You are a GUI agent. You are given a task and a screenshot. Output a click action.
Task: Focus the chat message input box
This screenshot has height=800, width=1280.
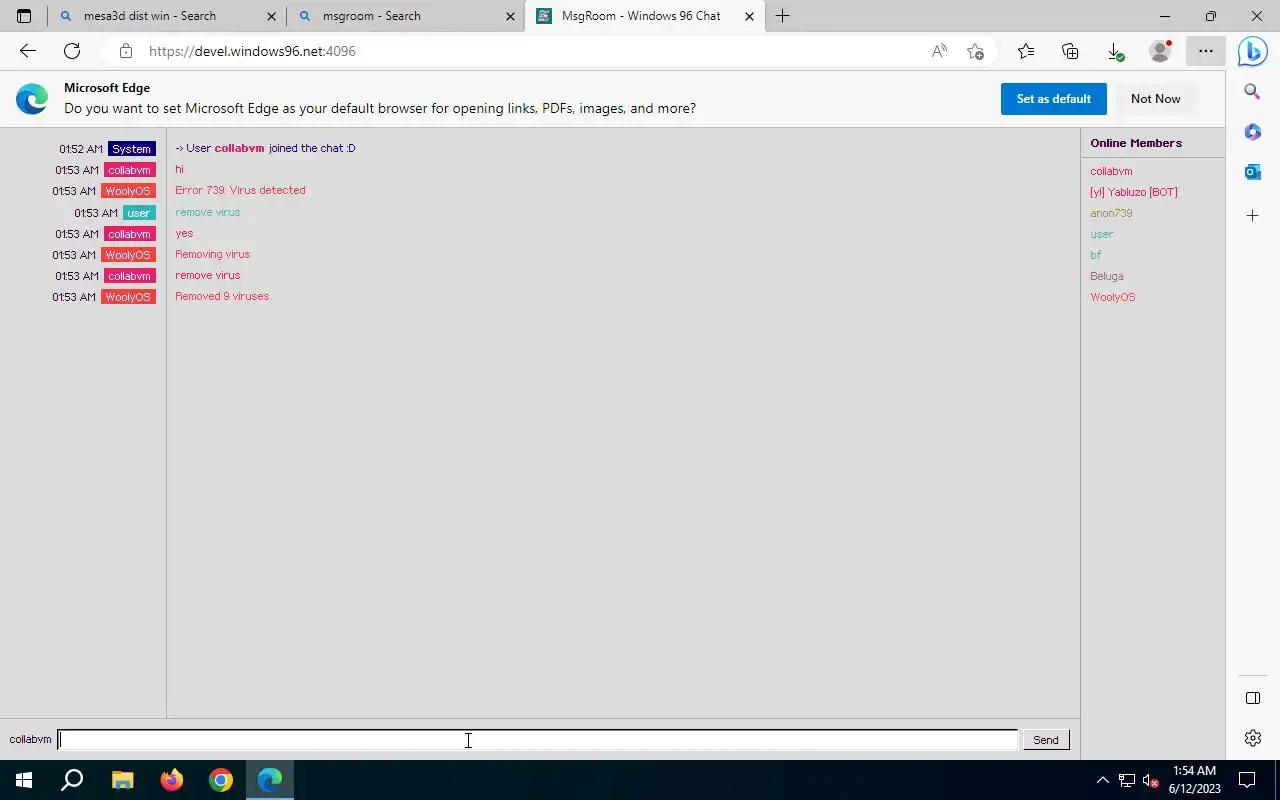[x=537, y=740]
